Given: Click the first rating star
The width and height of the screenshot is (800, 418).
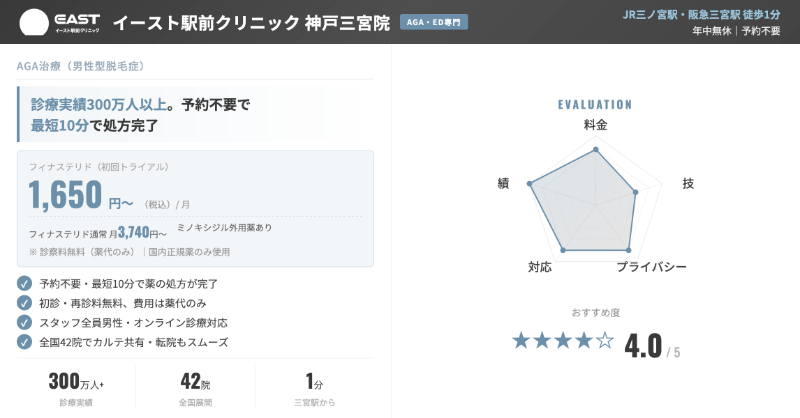Looking at the screenshot, I should point(521,341).
